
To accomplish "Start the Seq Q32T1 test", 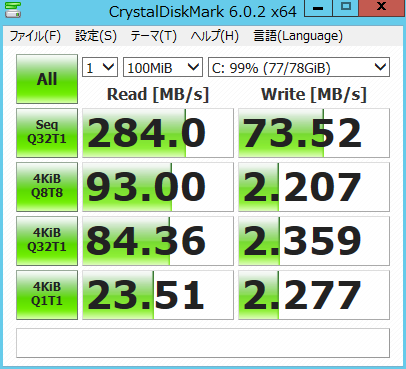I will click(x=47, y=133).
